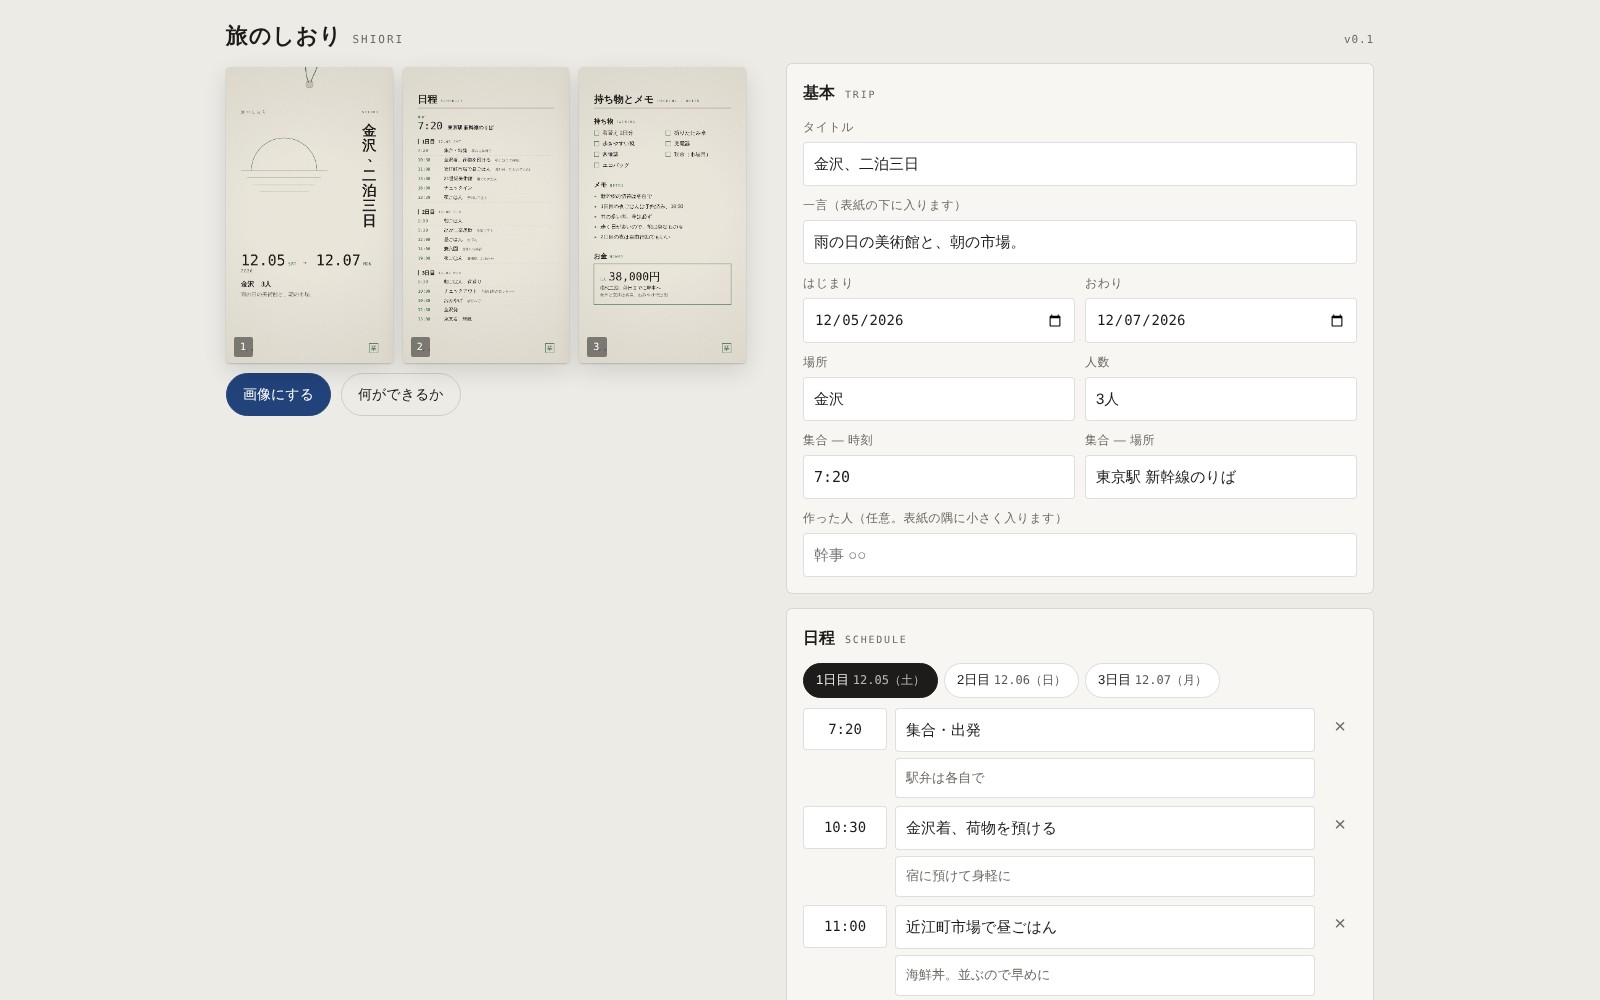Edit the 集合 場所 field 東京駅 新幹線のりば
Screen dimensions: 1600x1000
pyautogui.click(x=1221, y=477)
